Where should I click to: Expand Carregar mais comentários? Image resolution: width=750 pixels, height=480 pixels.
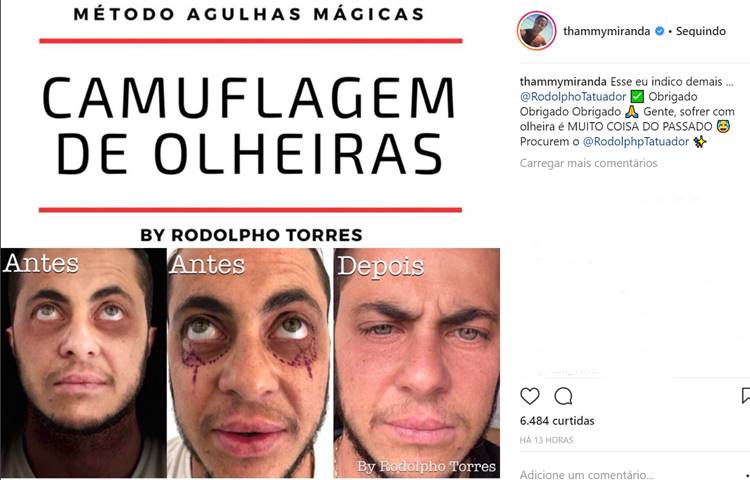point(588,163)
